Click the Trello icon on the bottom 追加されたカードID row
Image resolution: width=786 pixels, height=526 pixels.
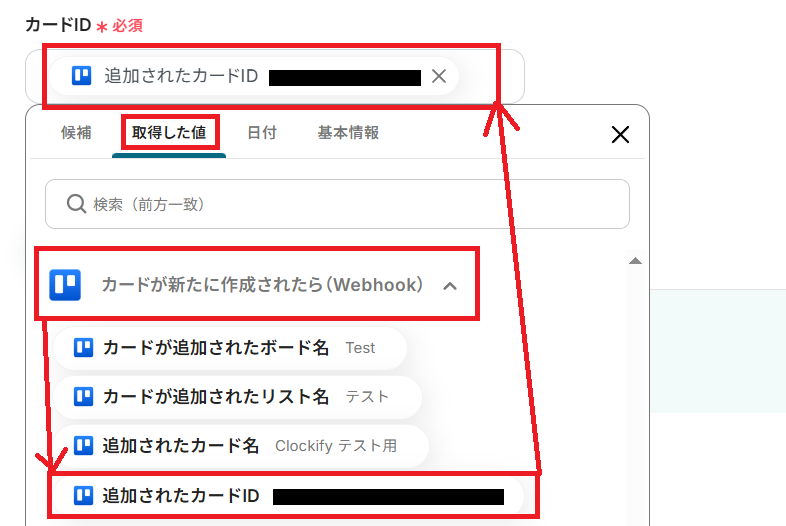(x=83, y=495)
